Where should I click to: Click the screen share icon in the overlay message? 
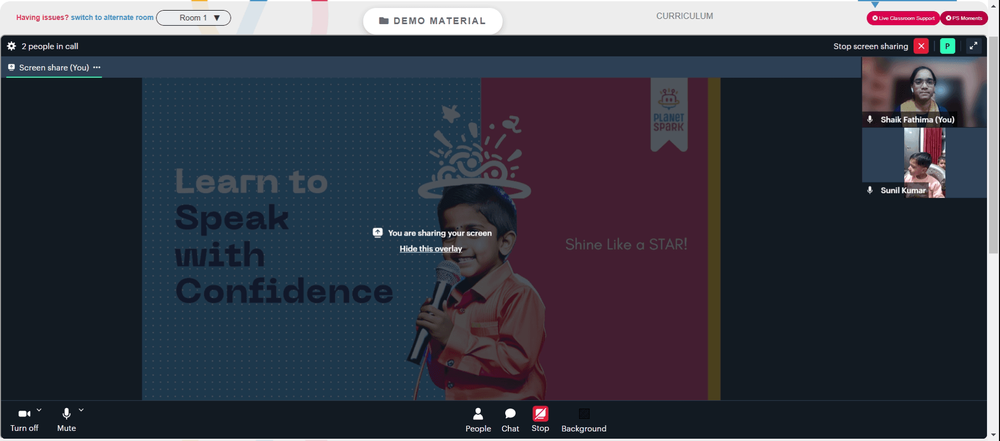pos(378,233)
